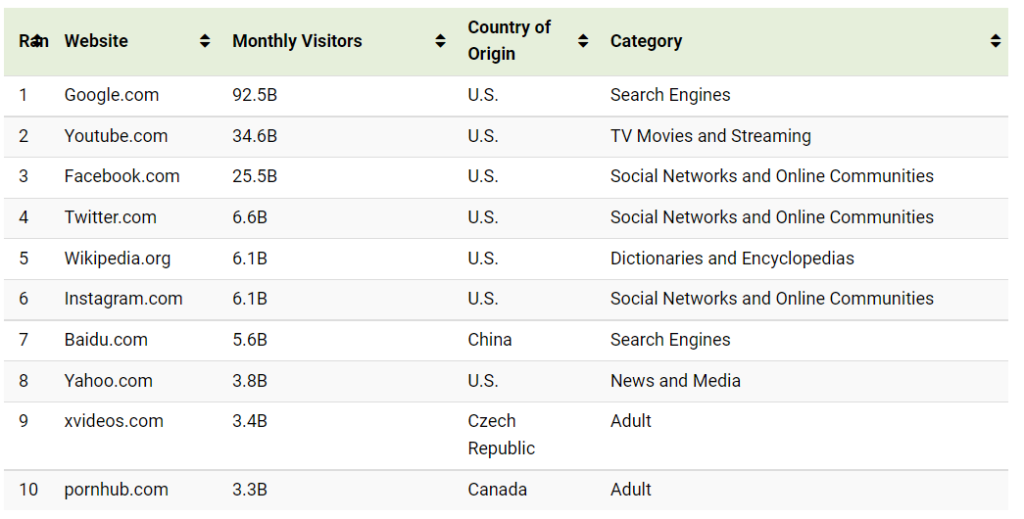Sort by Monthly Visitors arrow icon
This screenshot has width=1024, height=519.
[x=440, y=41]
